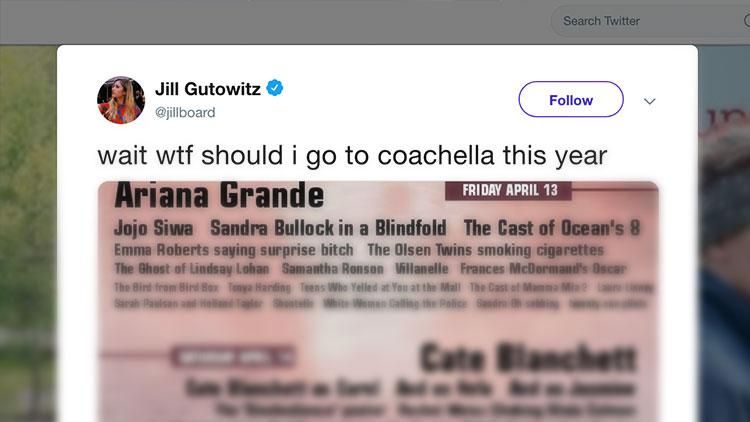Open Jill Gutowitz's profile avatar
The height and width of the screenshot is (422, 750).
[121, 100]
